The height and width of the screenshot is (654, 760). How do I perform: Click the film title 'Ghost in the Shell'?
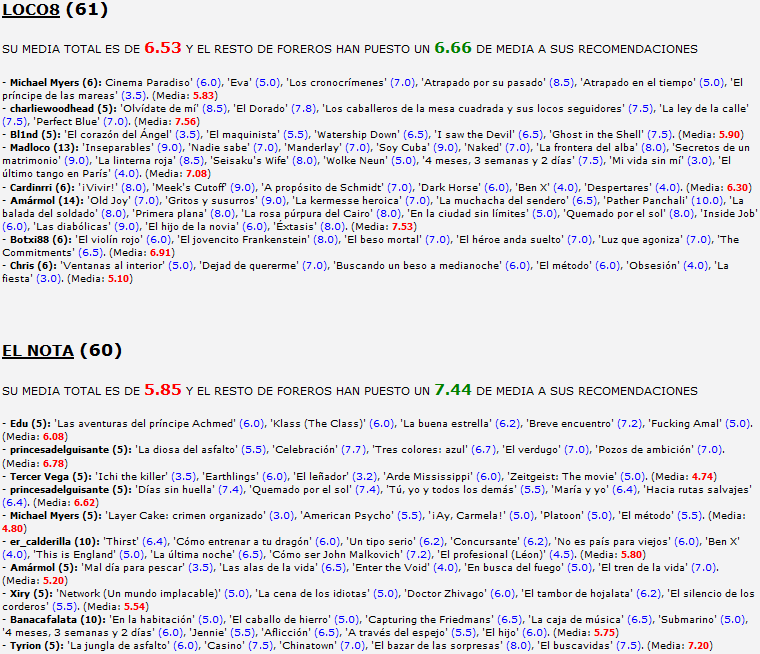[597, 135]
